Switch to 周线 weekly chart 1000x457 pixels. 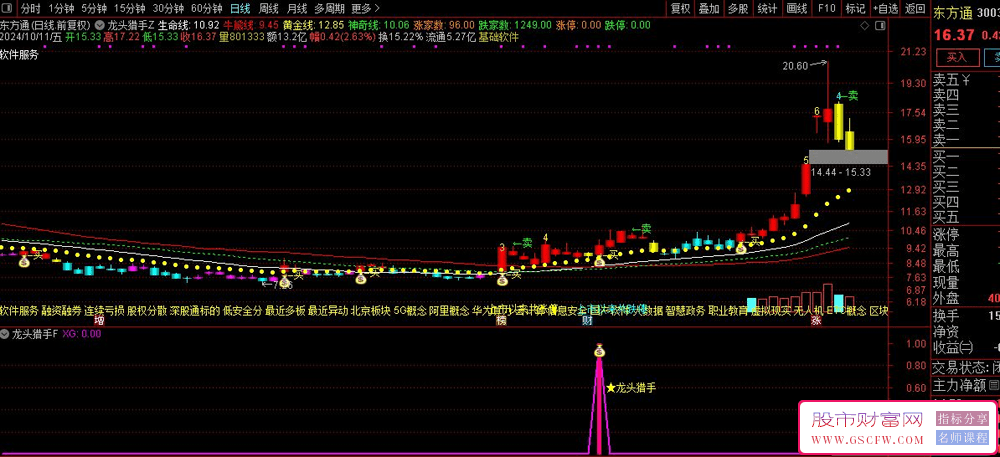pos(268,8)
